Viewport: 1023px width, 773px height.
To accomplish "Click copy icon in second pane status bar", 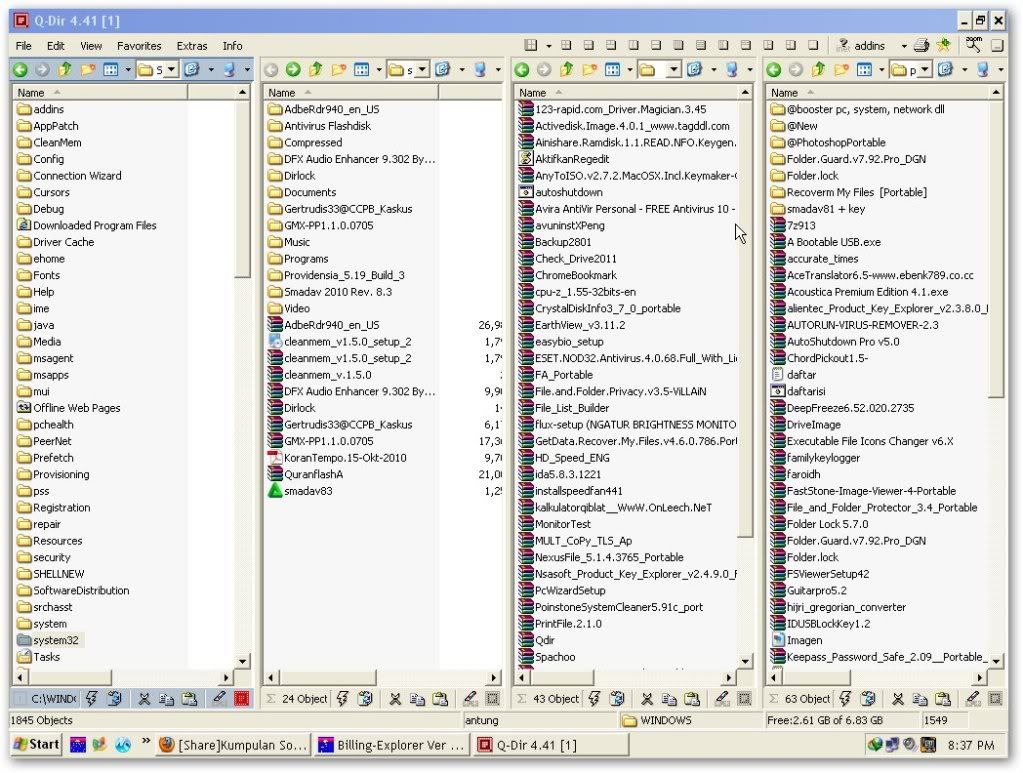I will coord(417,699).
